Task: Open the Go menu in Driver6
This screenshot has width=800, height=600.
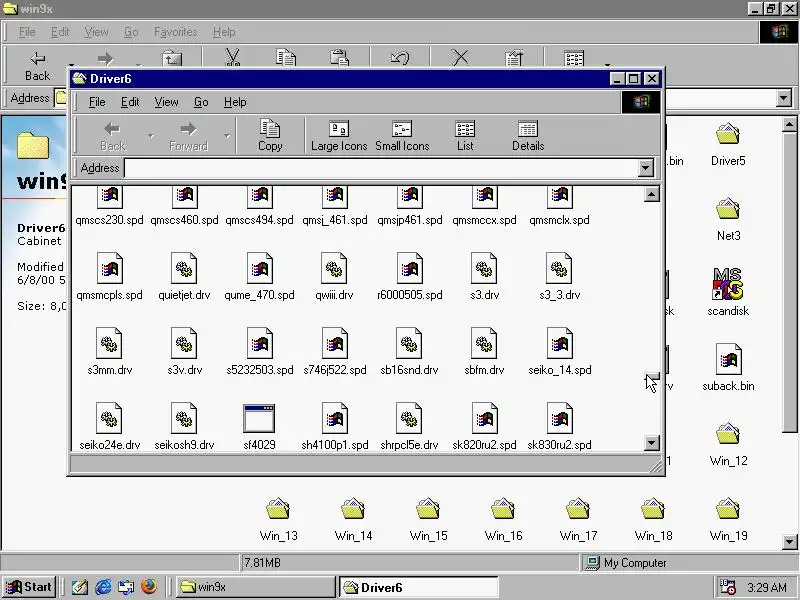Action: pyautogui.click(x=201, y=102)
